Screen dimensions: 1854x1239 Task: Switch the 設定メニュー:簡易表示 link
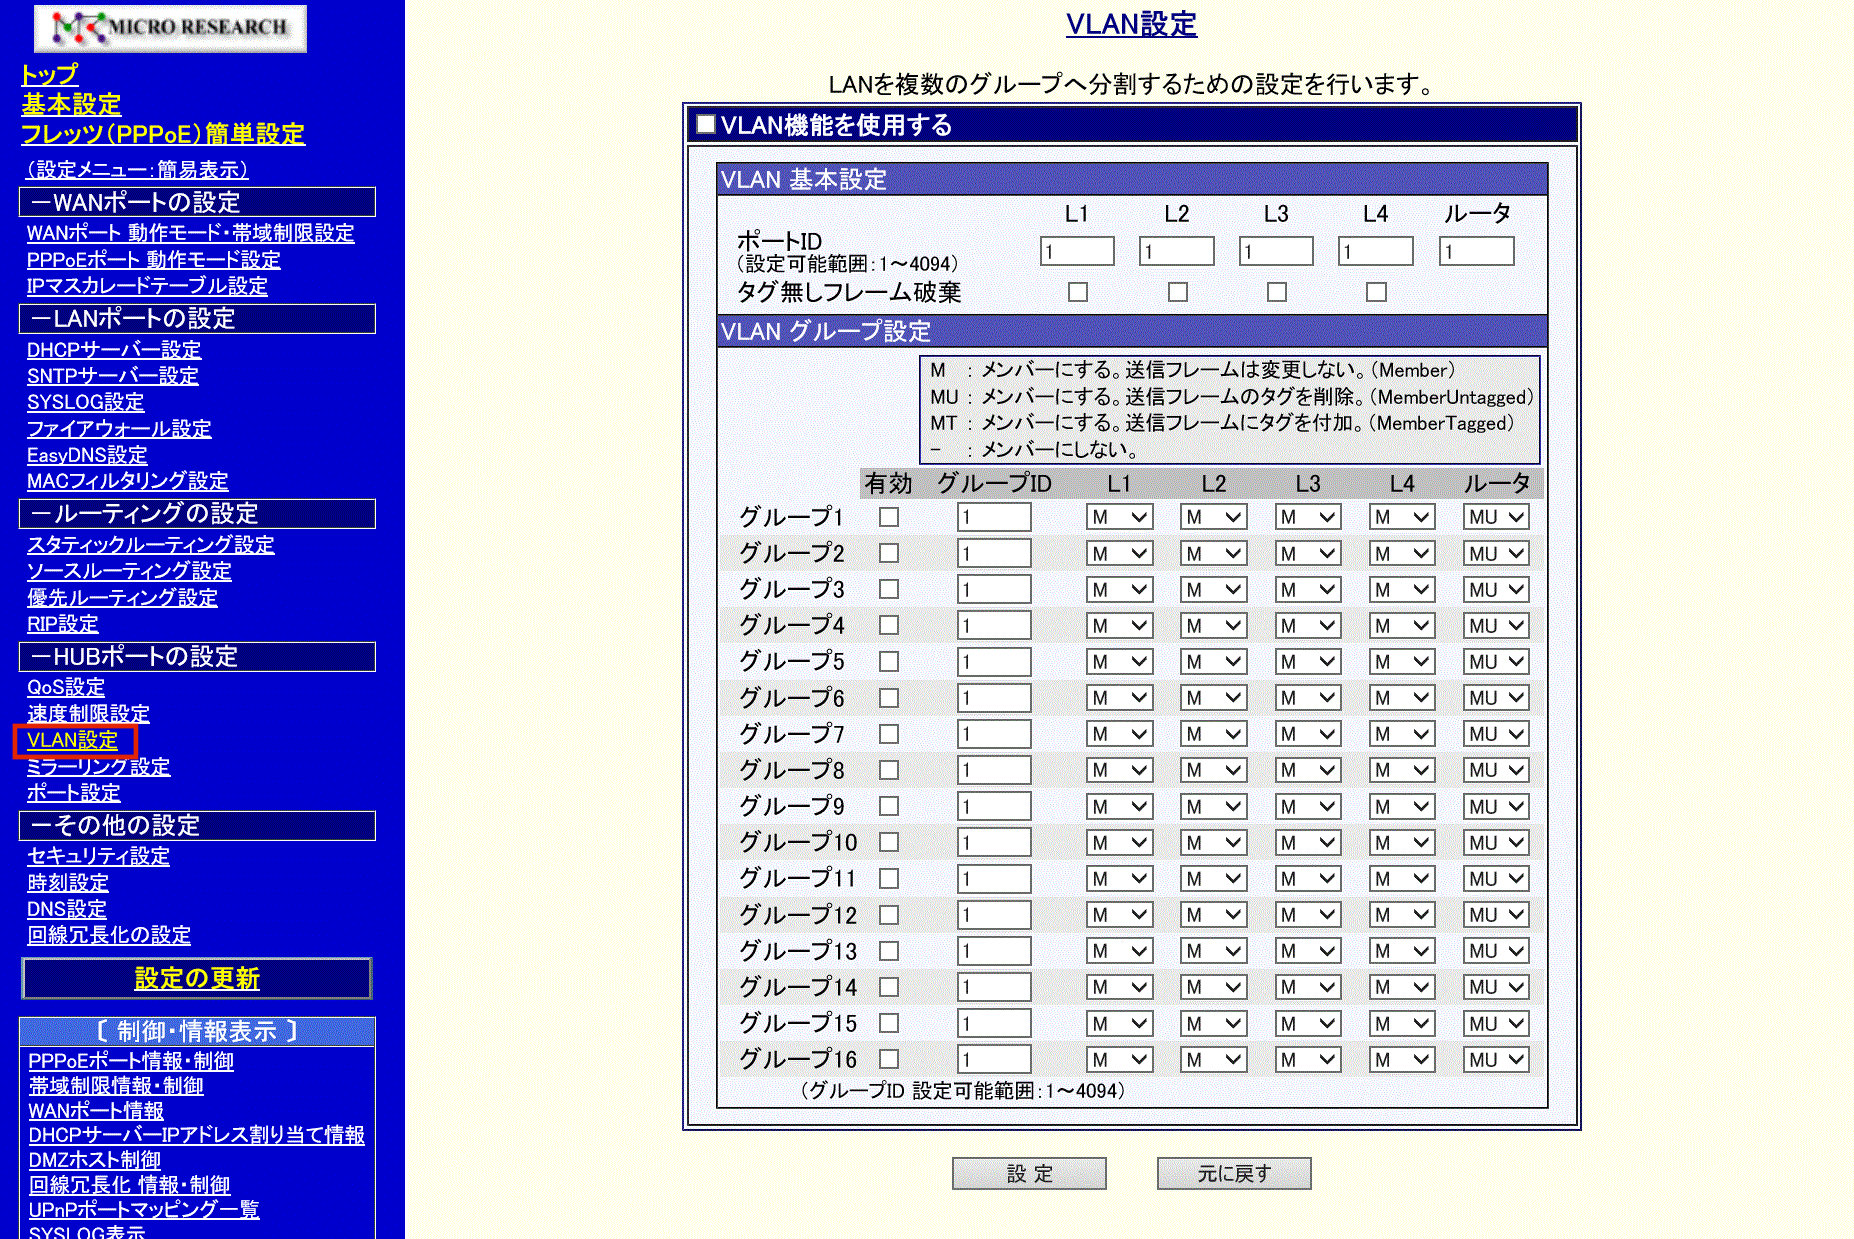(x=136, y=170)
